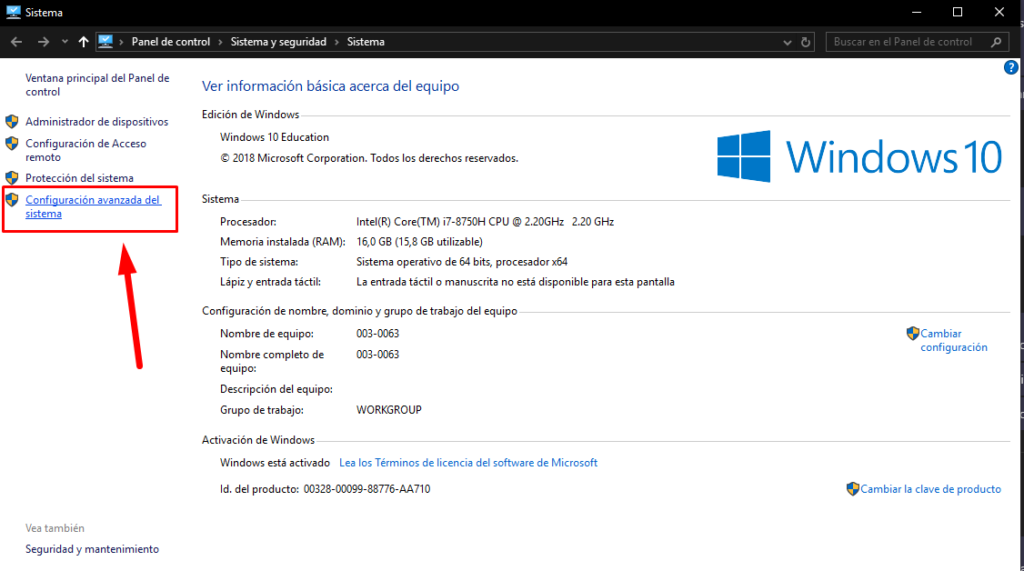This screenshot has height=571, width=1024.
Task: Click 'Cambiar la clave de producto'
Action: (x=931, y=489)
